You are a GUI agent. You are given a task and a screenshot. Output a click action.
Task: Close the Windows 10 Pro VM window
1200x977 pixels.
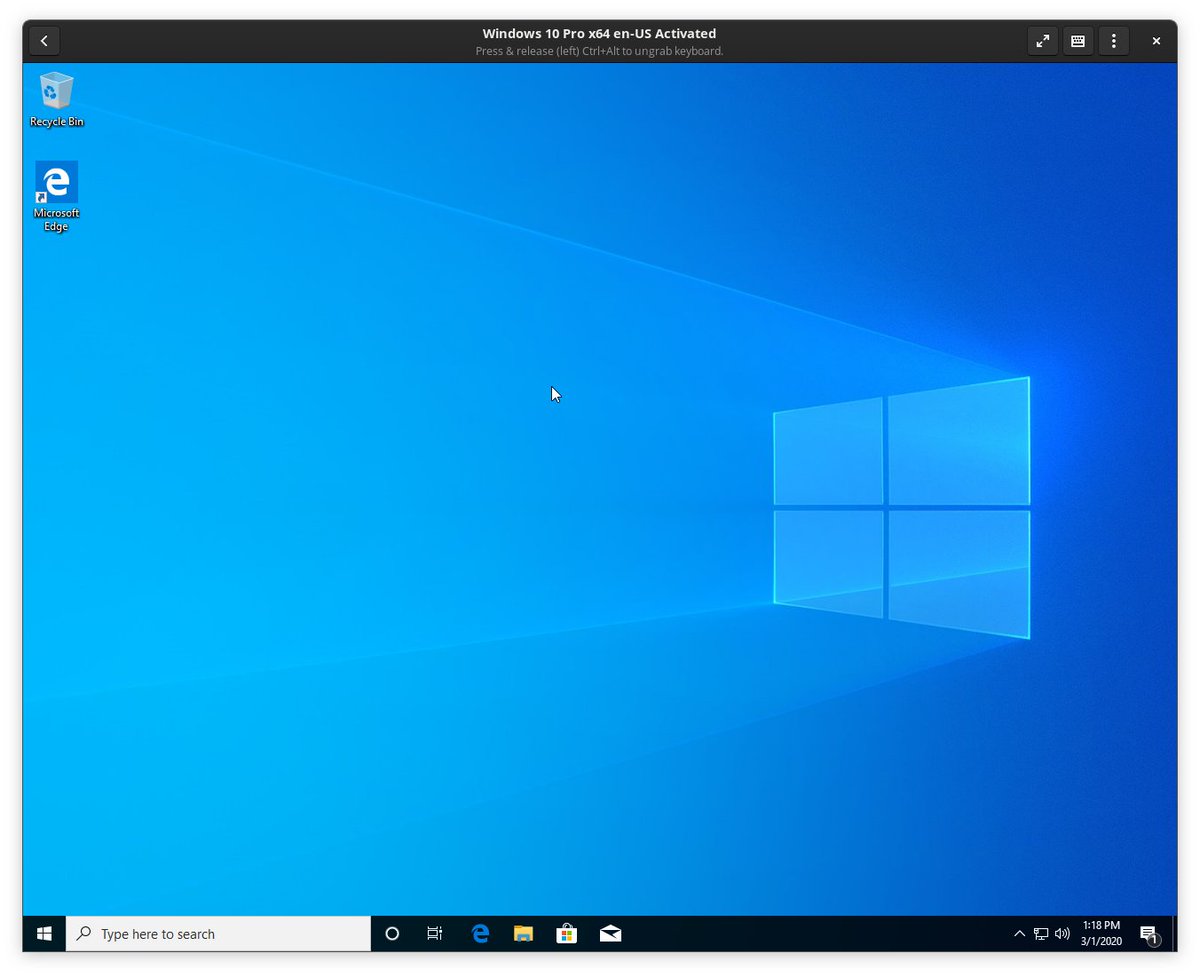point(1156,41)
